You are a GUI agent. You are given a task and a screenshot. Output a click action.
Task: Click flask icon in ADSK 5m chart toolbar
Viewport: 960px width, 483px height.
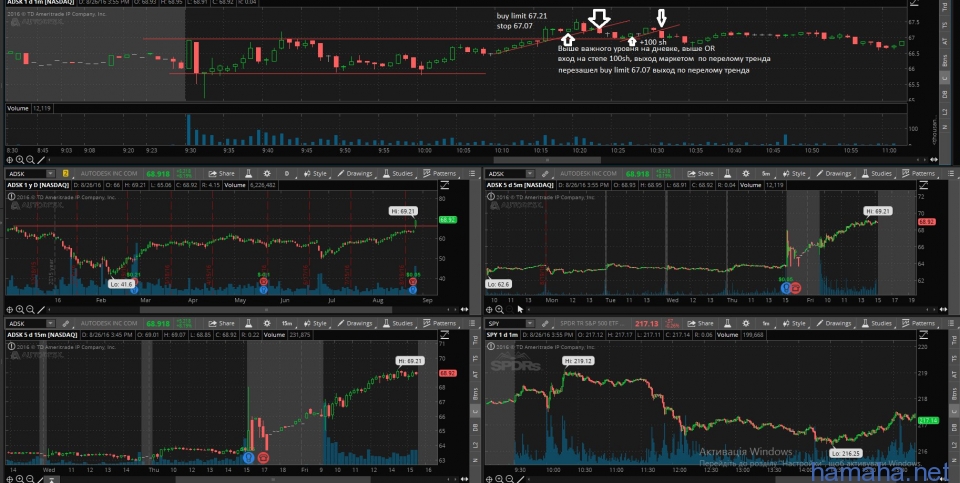tap(727, 173)
